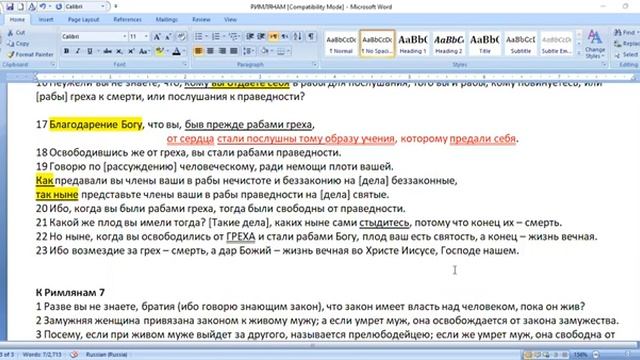
Task: Open the Change Styles menu
Action: pos(595,44)
